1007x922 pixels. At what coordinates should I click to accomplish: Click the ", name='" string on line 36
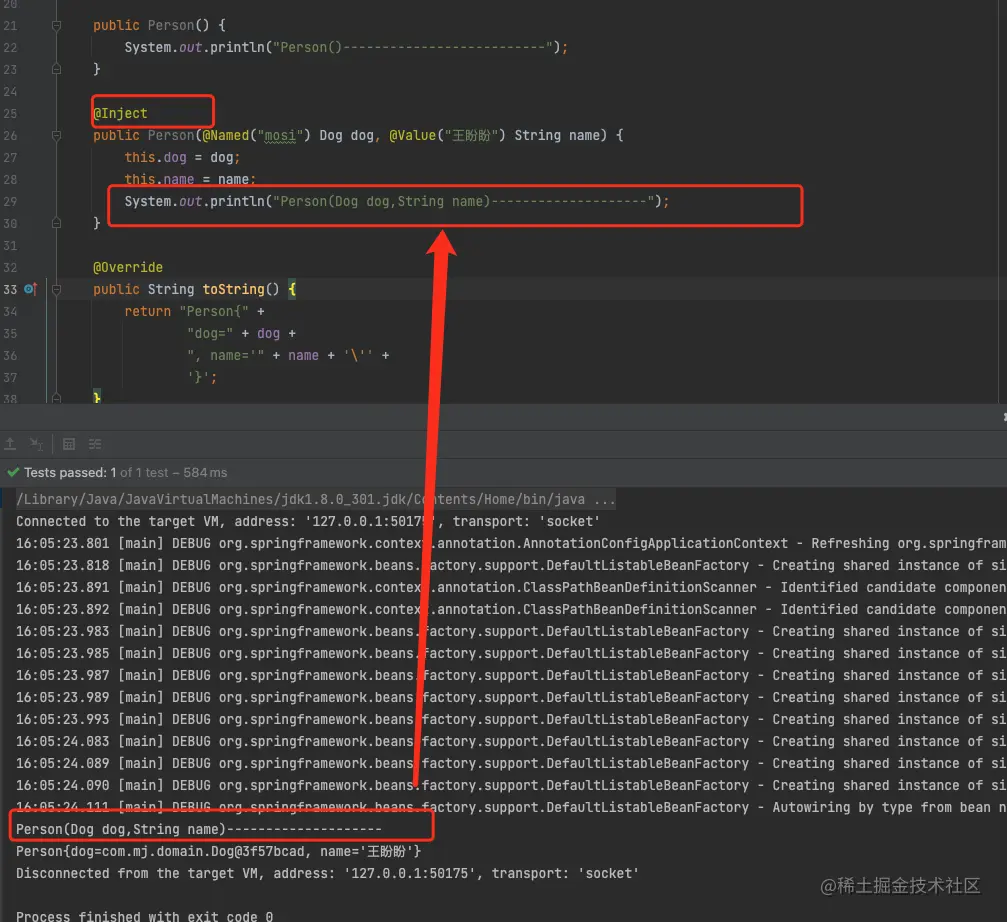(225, 355)
